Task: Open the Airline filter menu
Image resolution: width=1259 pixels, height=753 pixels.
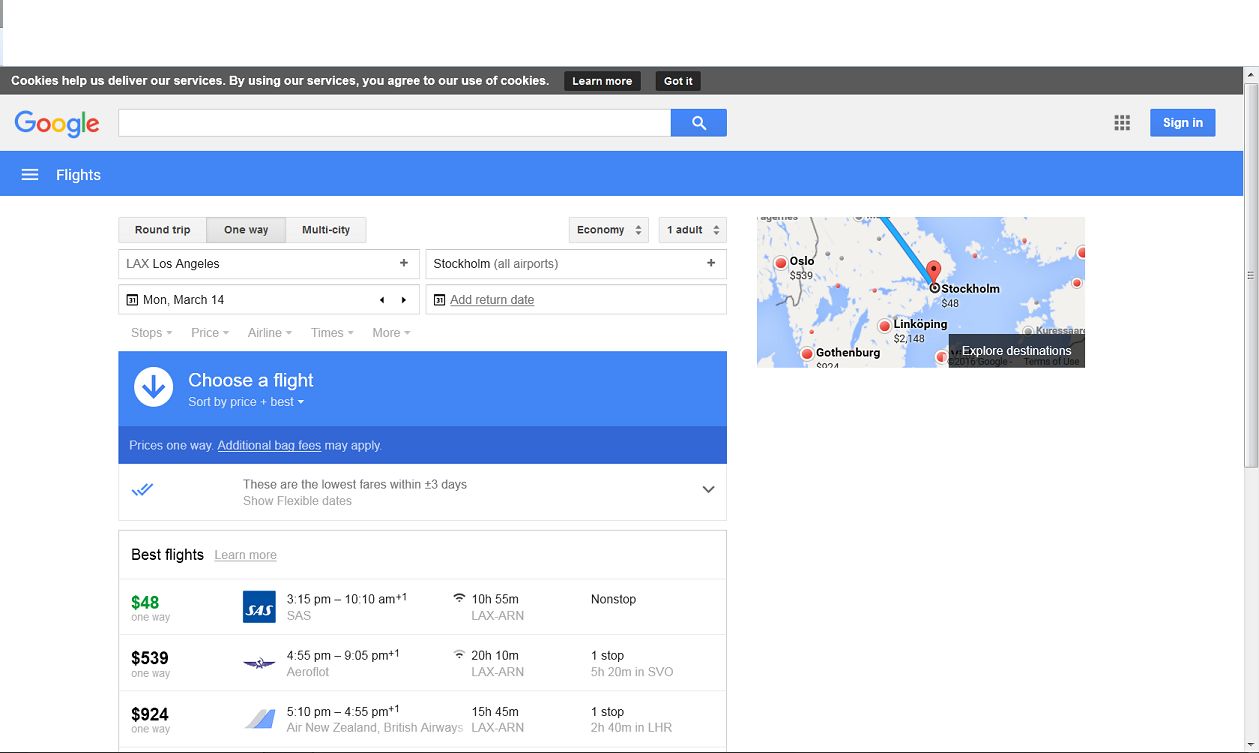Action: (x=269, y=333)
